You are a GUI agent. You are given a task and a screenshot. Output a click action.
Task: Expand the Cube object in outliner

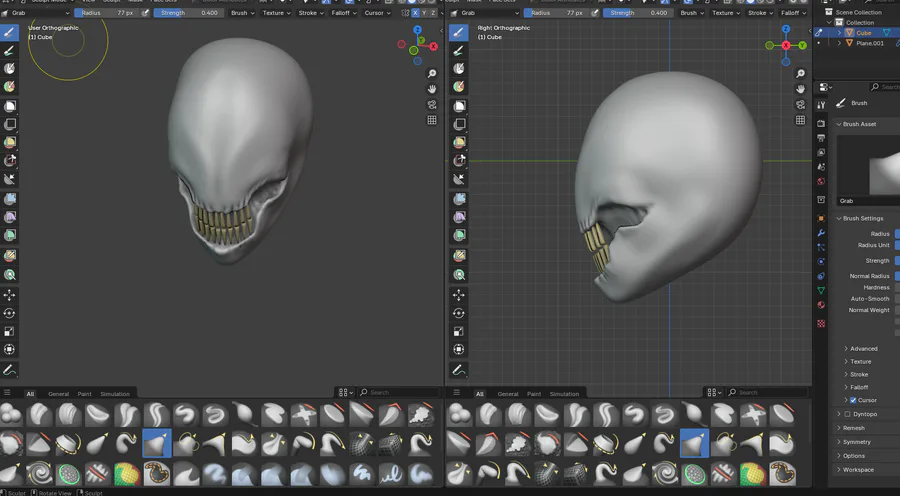[x=838, y=33]
